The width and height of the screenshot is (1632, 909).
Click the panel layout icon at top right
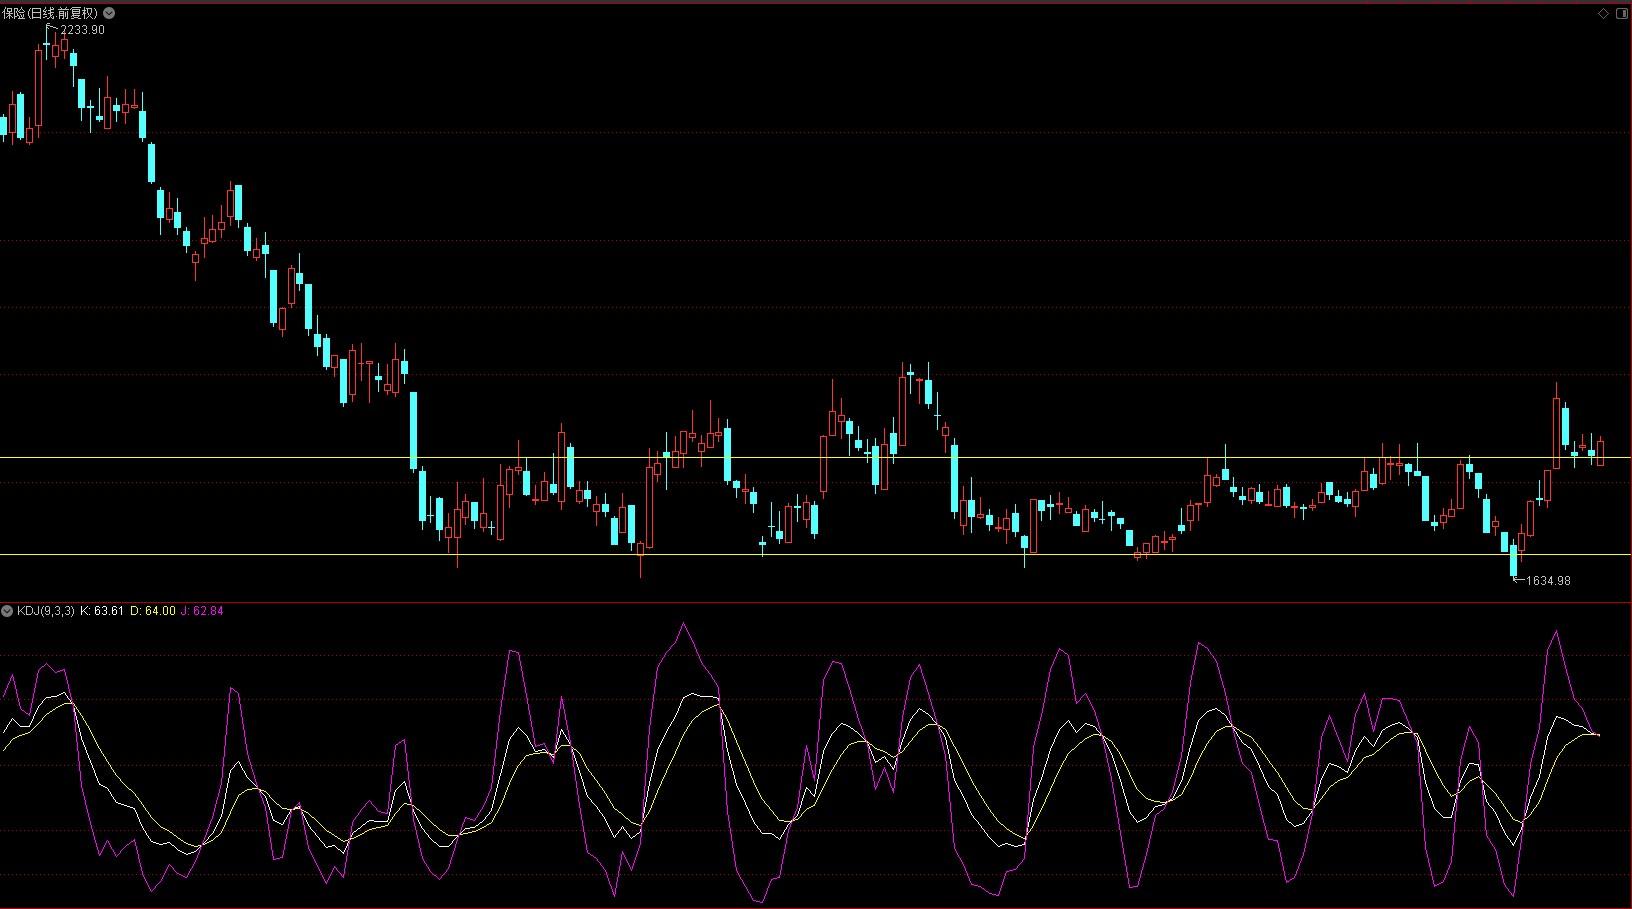click(1620, 13)
